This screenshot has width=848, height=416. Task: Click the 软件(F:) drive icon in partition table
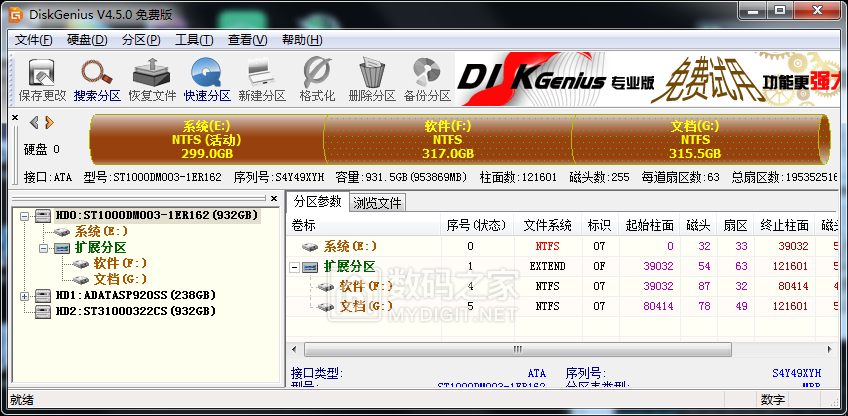[x=326, y=286]
